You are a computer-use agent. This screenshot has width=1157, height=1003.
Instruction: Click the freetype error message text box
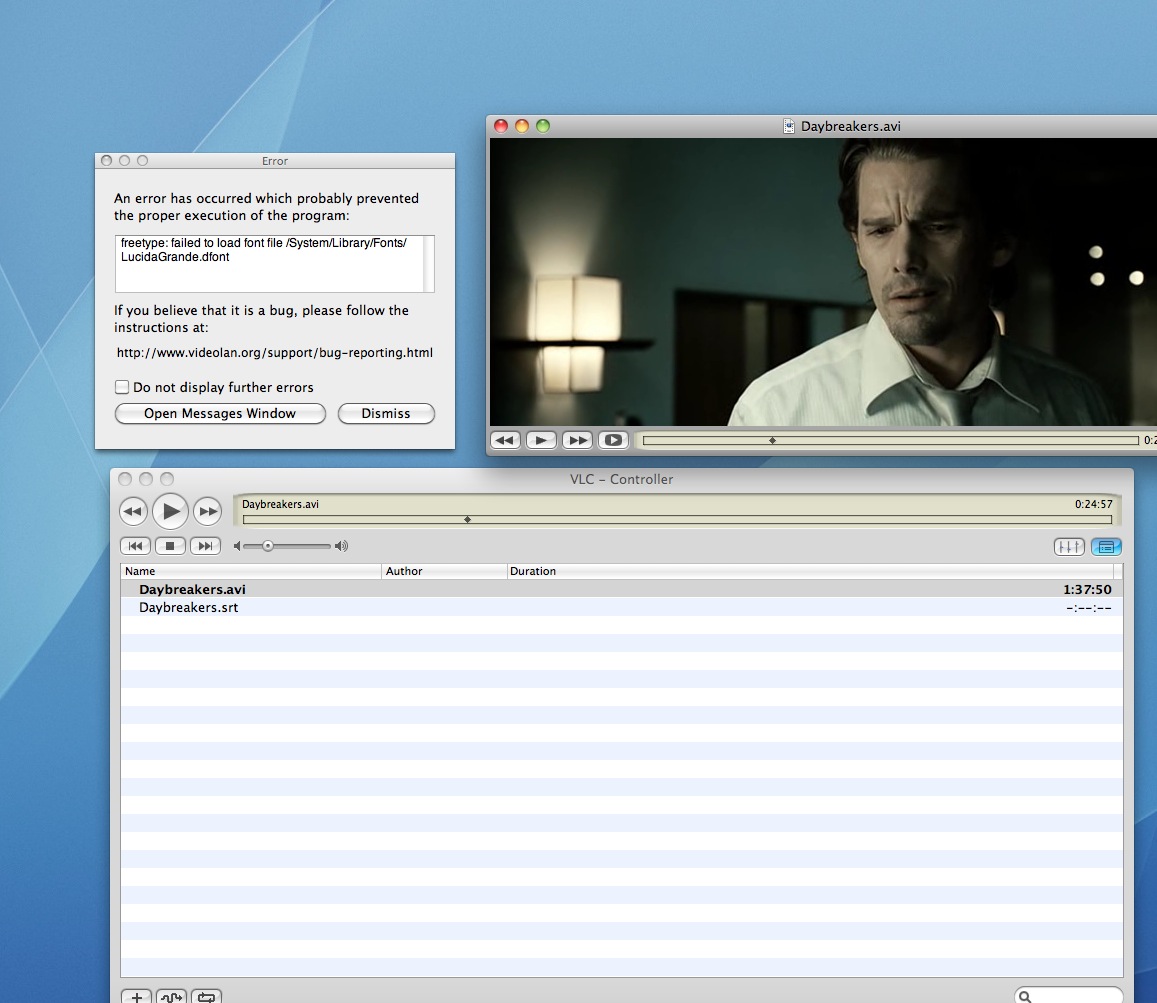(x=269, y=263)
